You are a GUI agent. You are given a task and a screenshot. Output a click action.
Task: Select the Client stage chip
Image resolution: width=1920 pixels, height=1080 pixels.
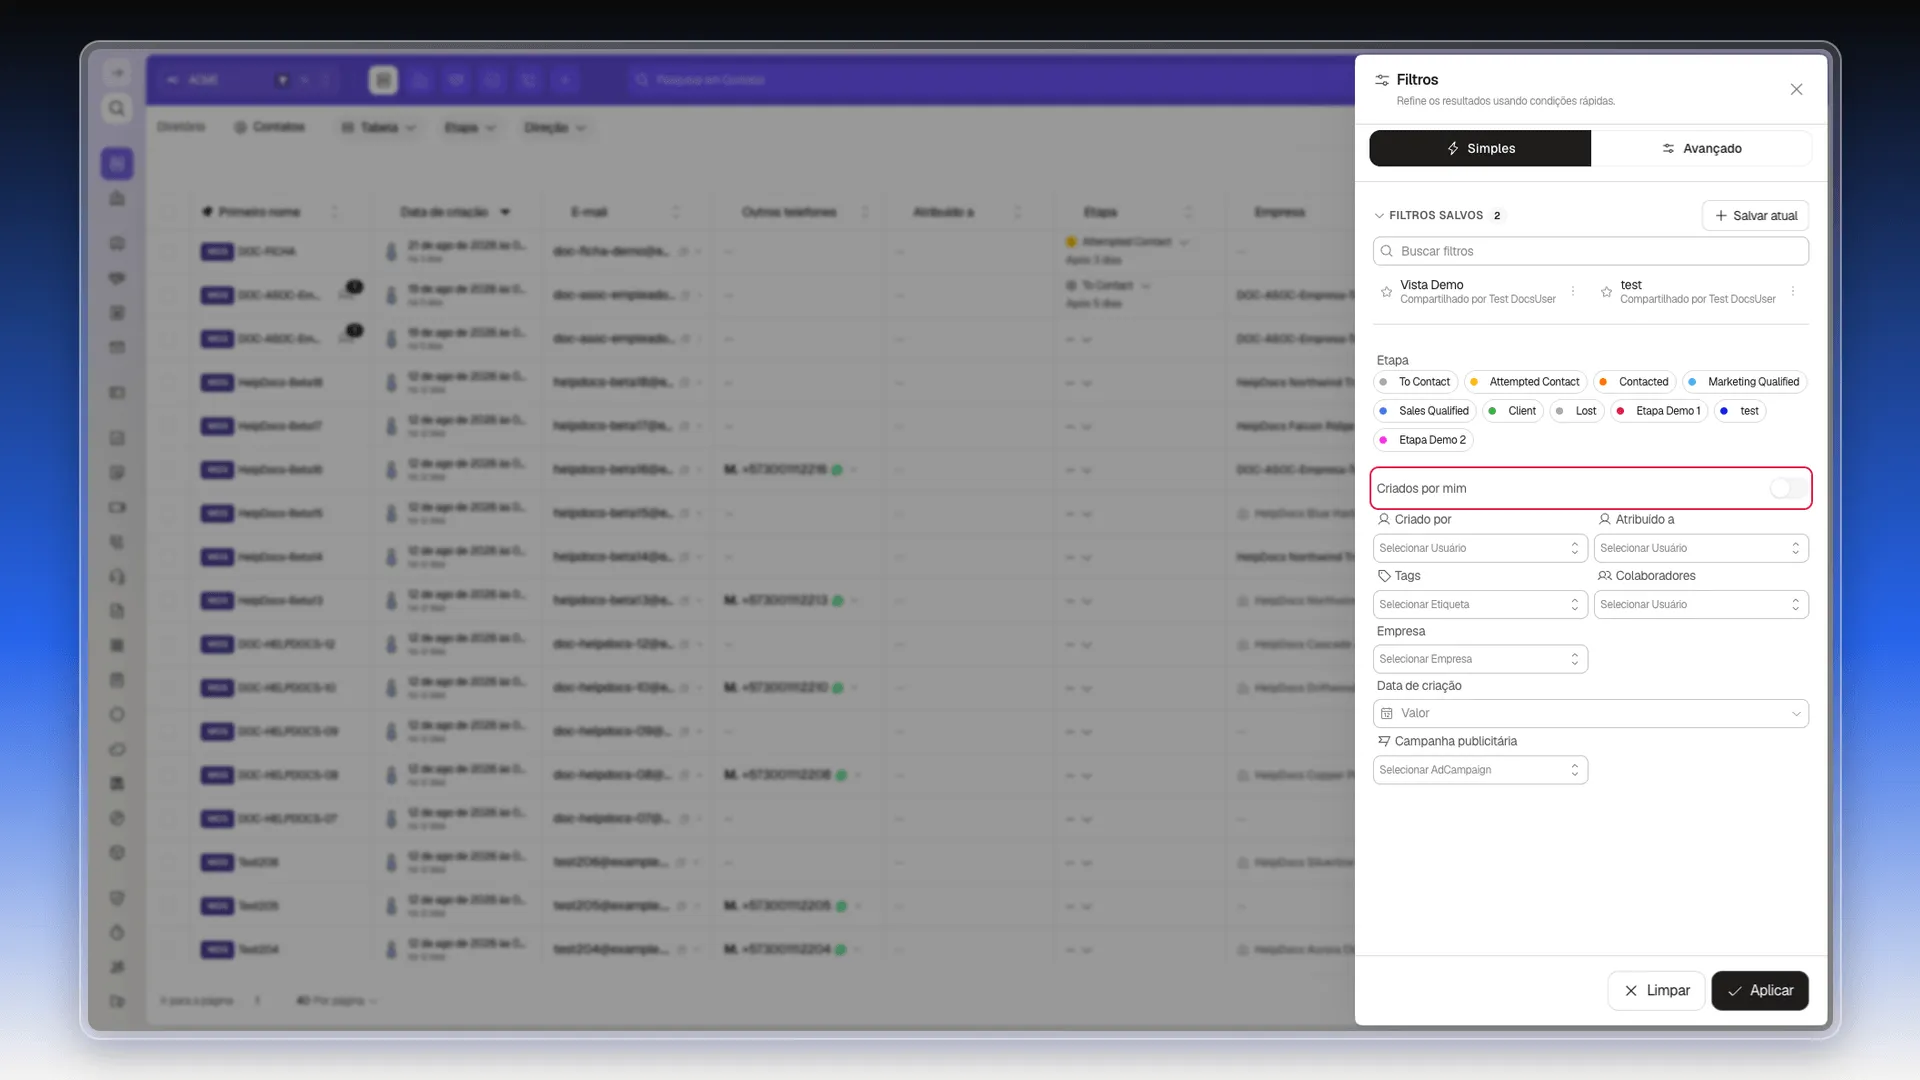point(1512,411)
